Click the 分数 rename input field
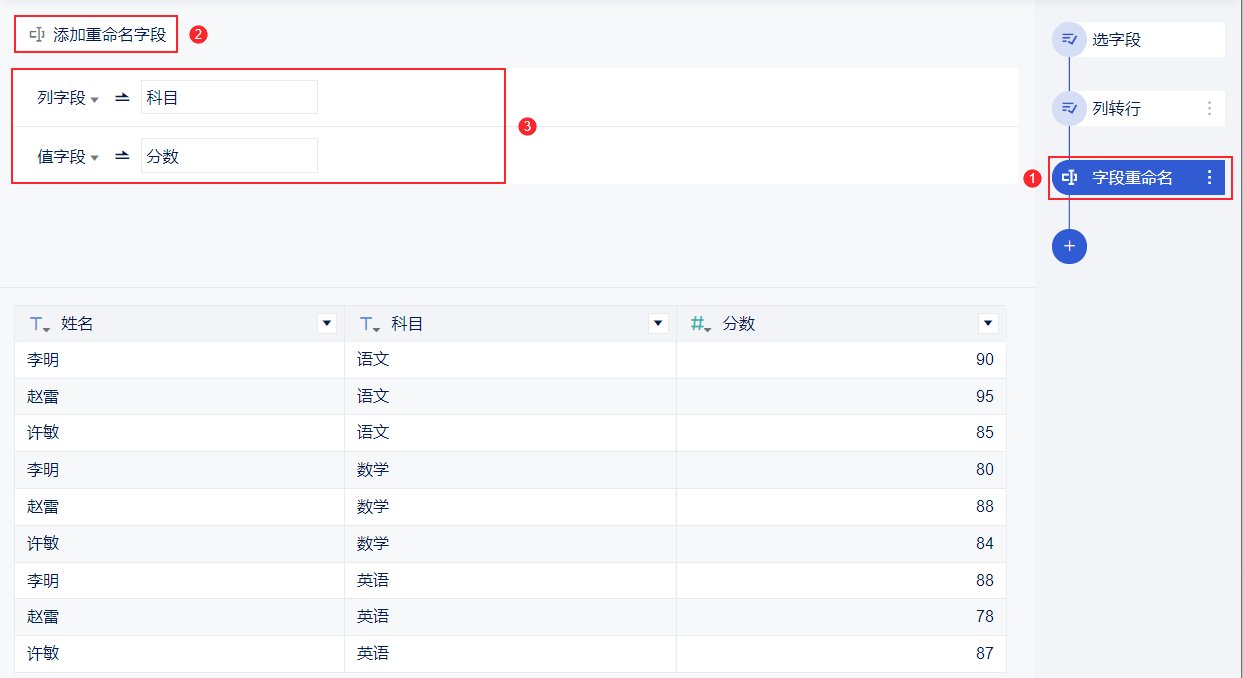Viewport: 1243px width, 678px height. coord(229,156)
